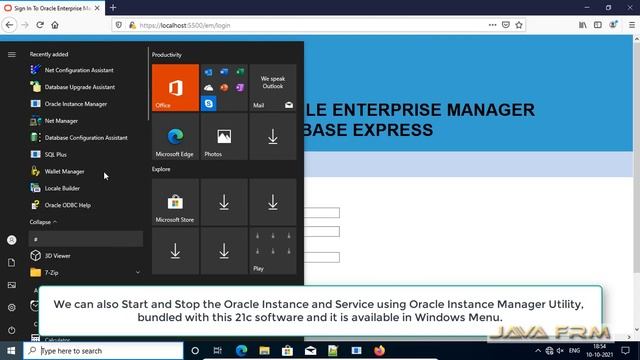Click the Power button in Start
Viewport: 640px width, 360px height.
(12, 330)
